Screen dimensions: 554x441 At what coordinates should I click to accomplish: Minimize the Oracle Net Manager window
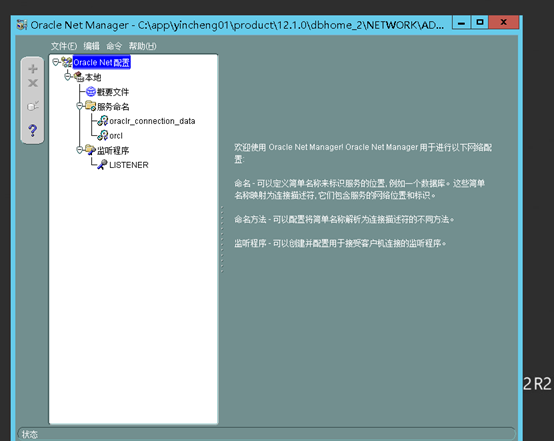pos(461,23)
